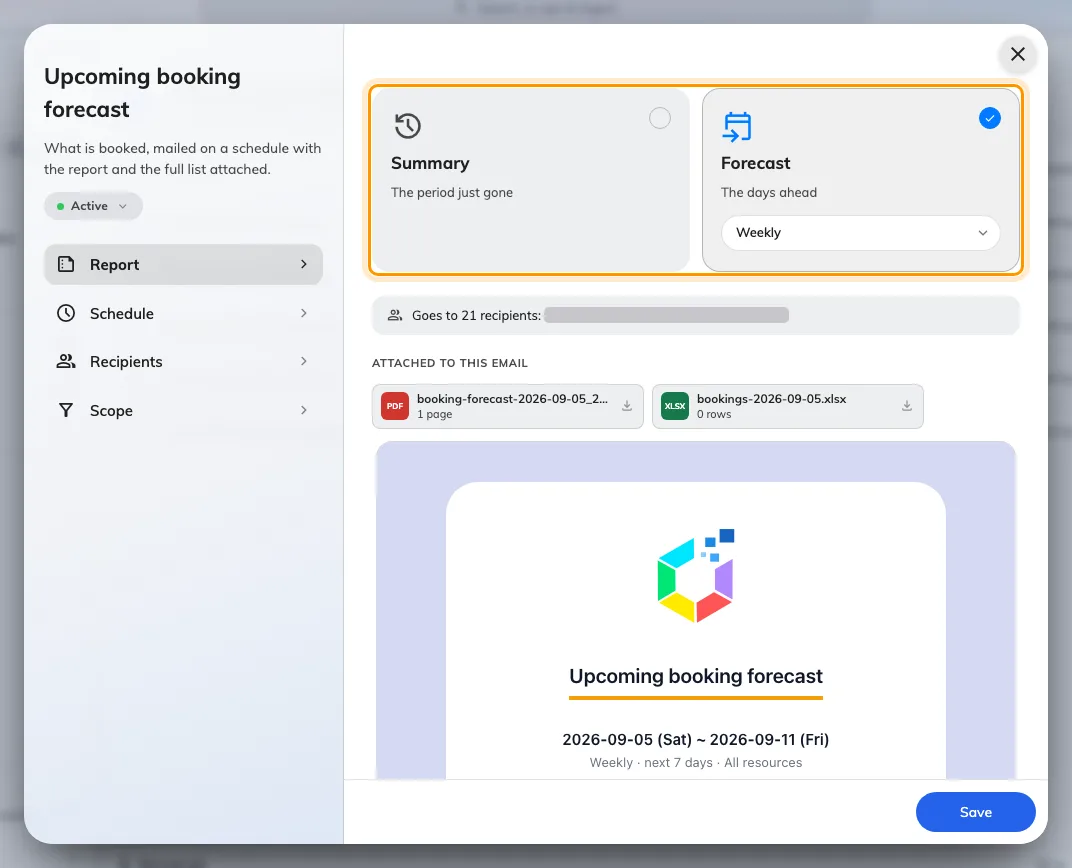
Task: Click the Scope filter funnel icon
Action: [x=66, y=410]
